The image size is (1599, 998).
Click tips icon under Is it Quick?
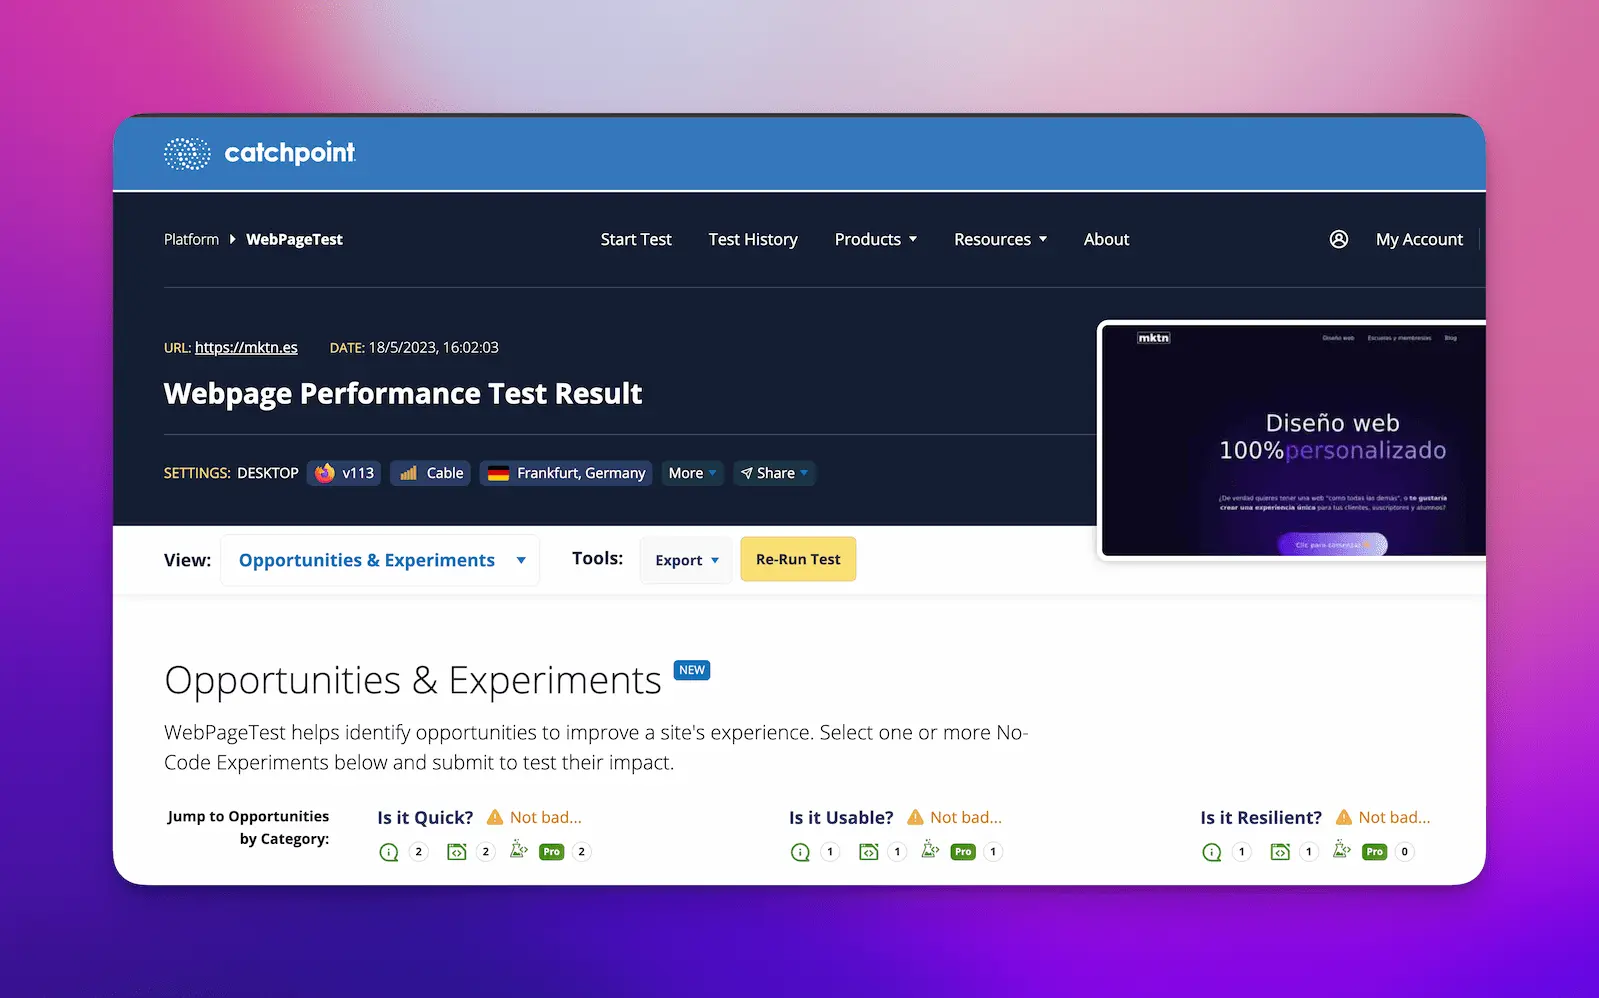(x=389, y=852)
